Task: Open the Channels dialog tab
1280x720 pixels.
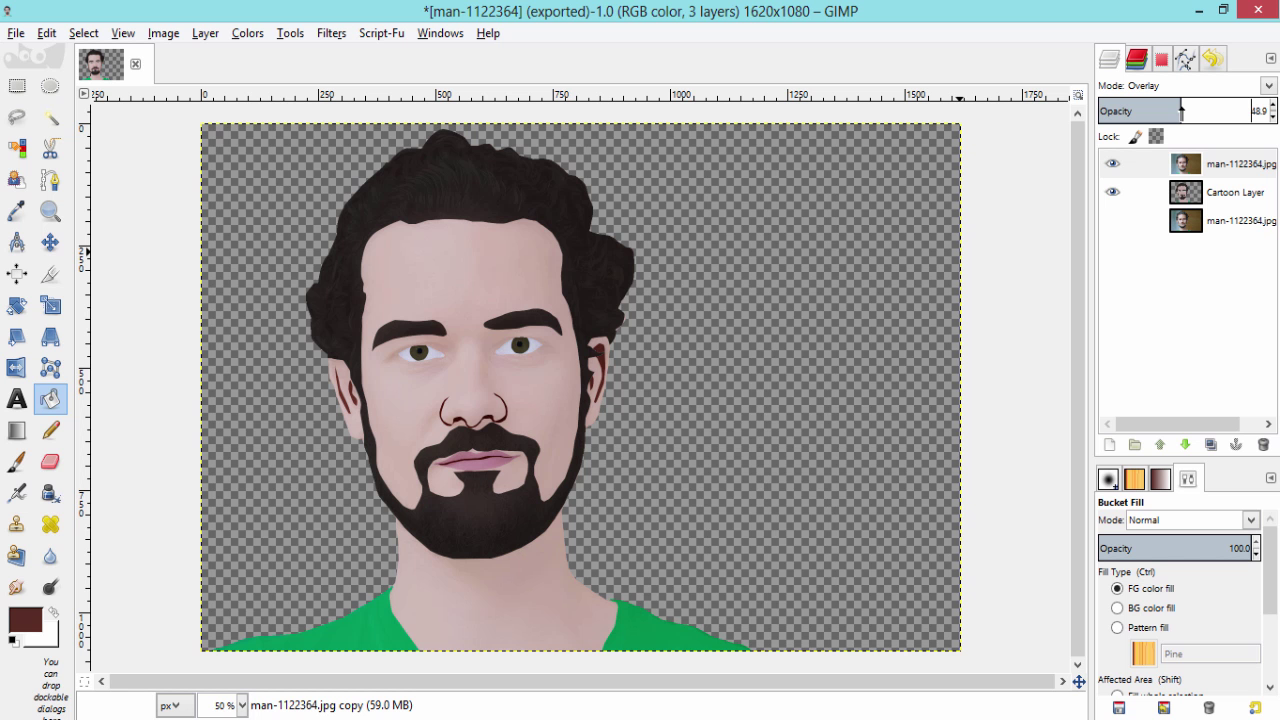Action: click(1135, 58)
